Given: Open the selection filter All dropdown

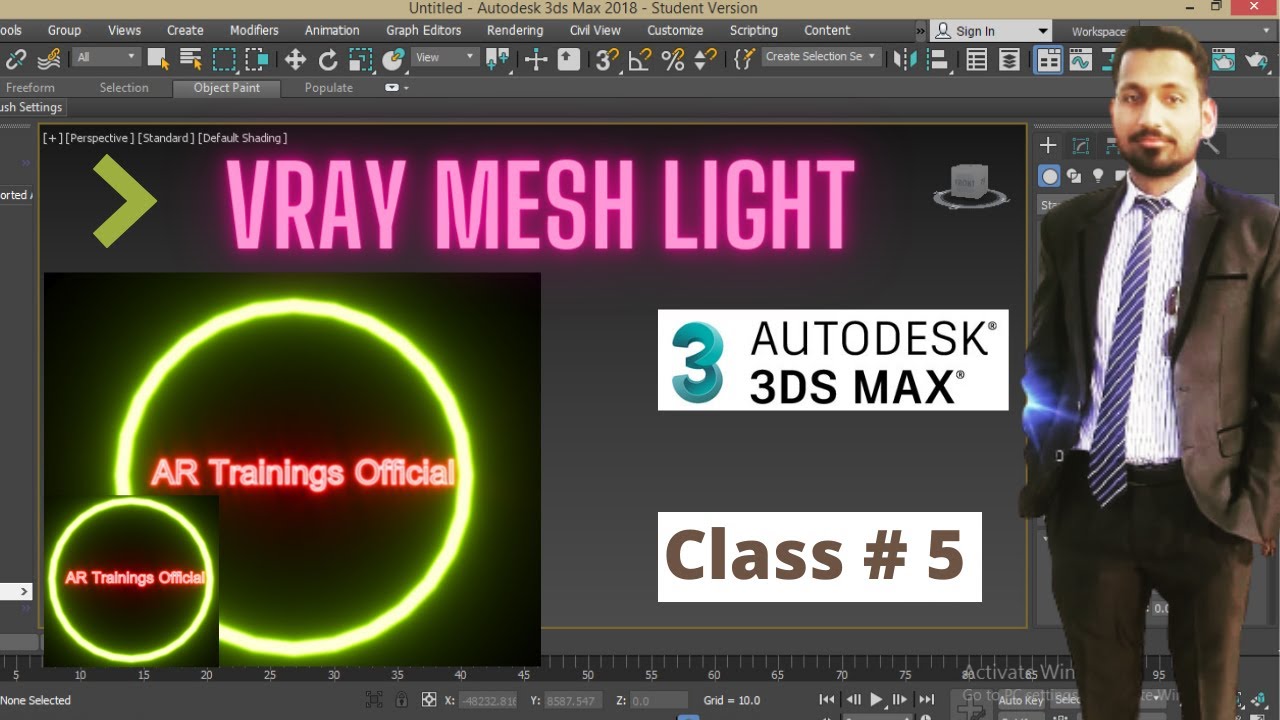Looking at the screenshot, I should (x=106, y=57).
